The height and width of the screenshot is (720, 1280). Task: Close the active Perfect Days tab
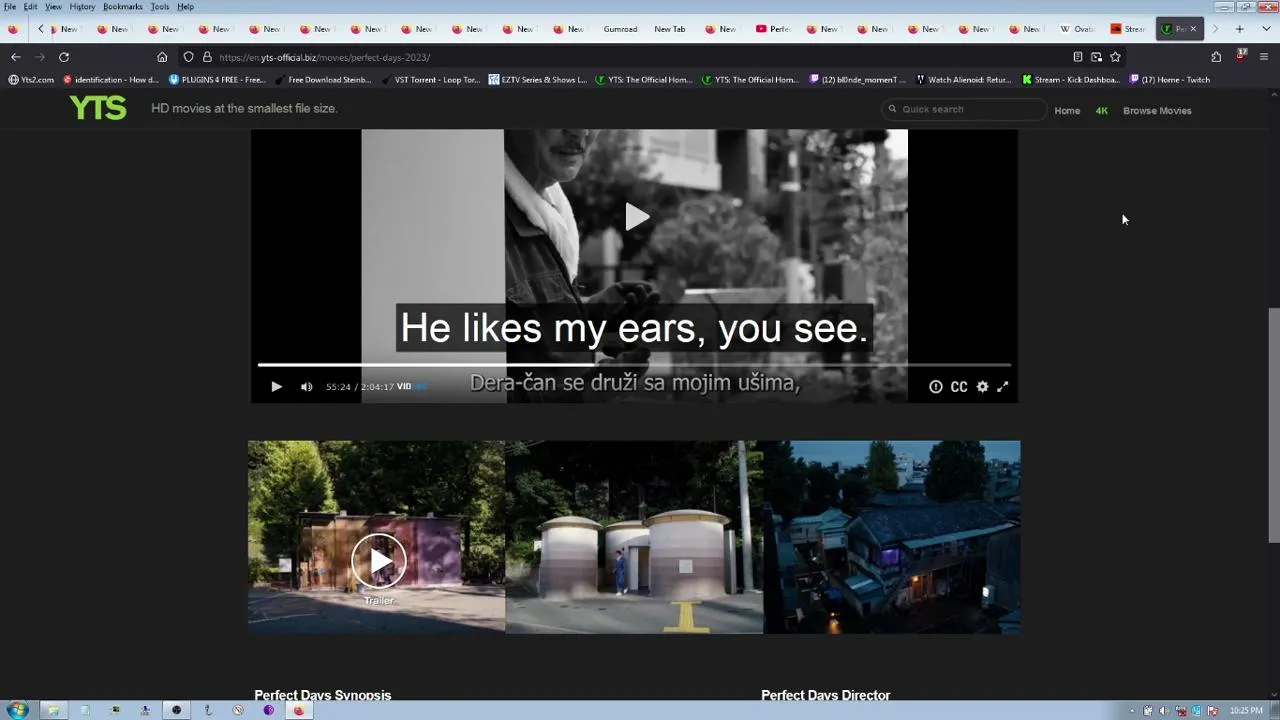(x=1193, y=29)
